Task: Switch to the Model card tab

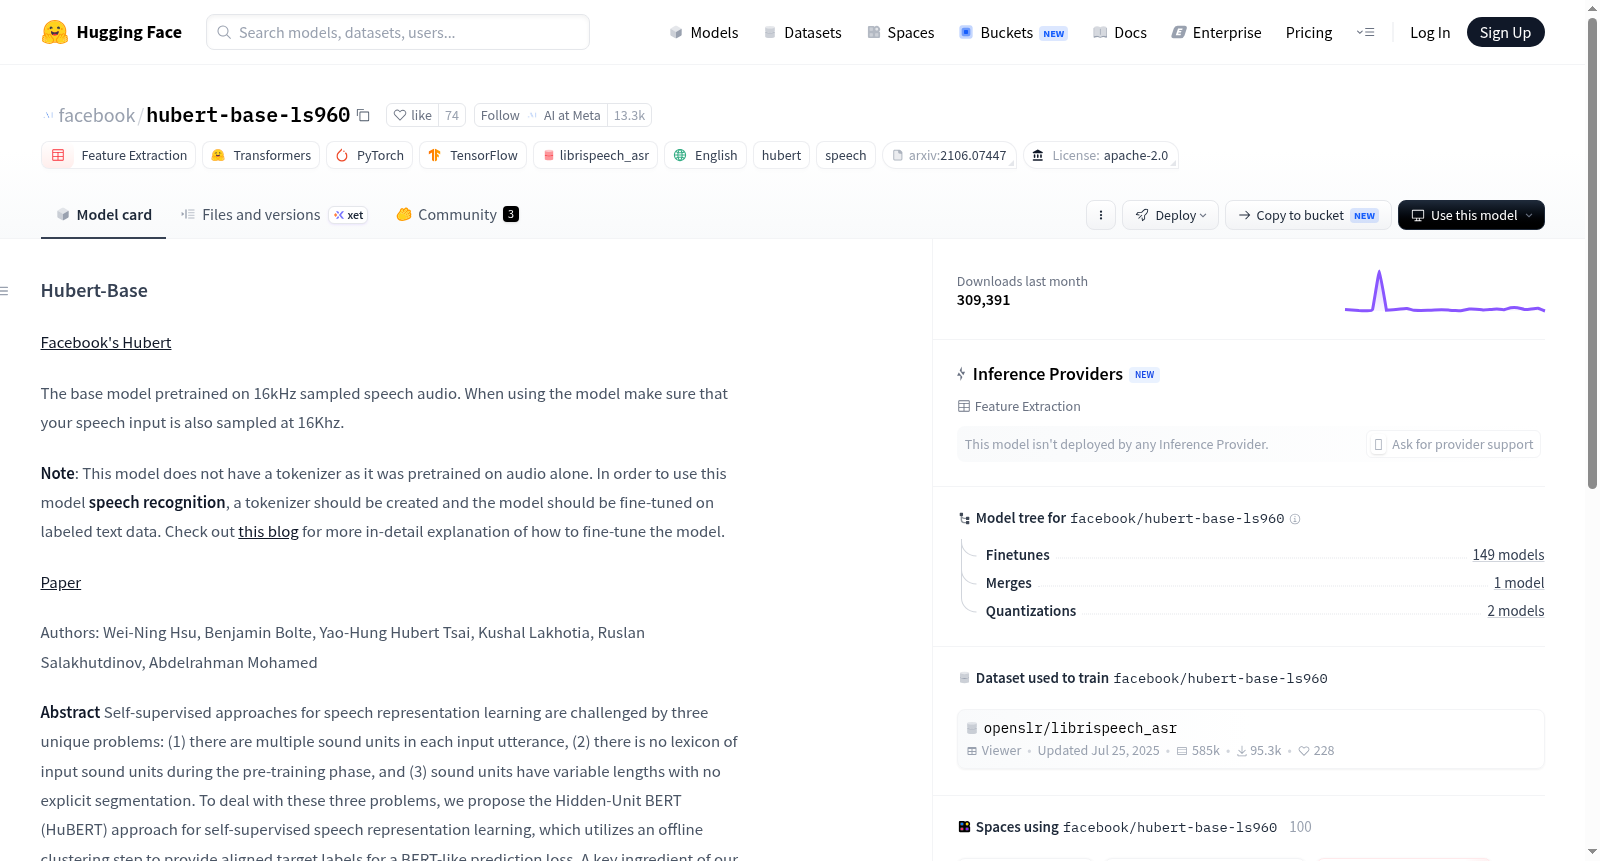Action: (103, 215)
